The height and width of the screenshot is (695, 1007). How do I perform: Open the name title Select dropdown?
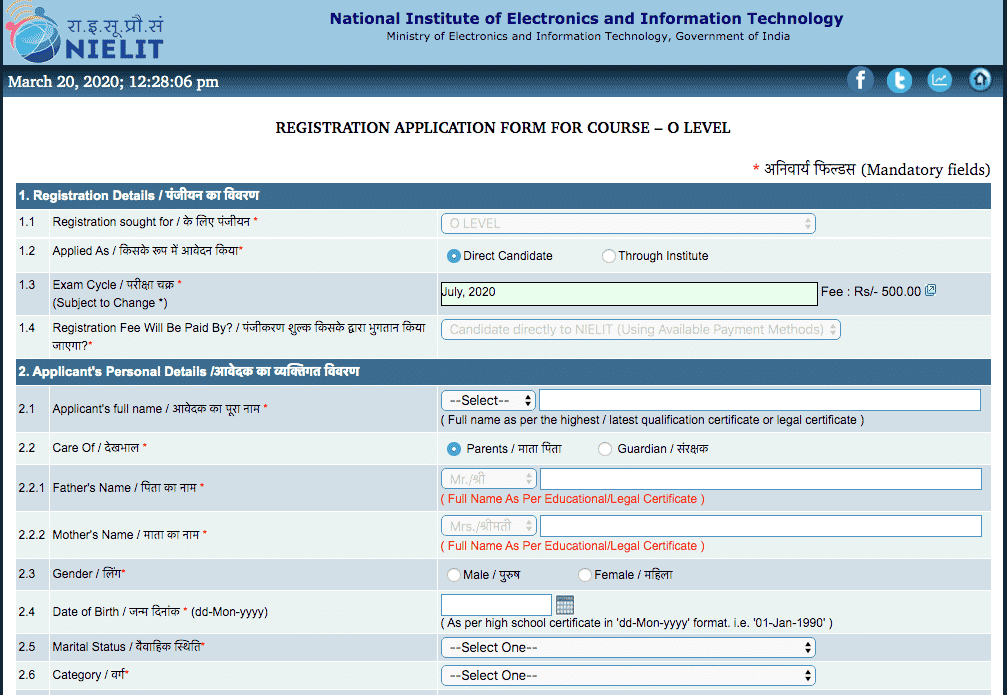pos(487,399)
